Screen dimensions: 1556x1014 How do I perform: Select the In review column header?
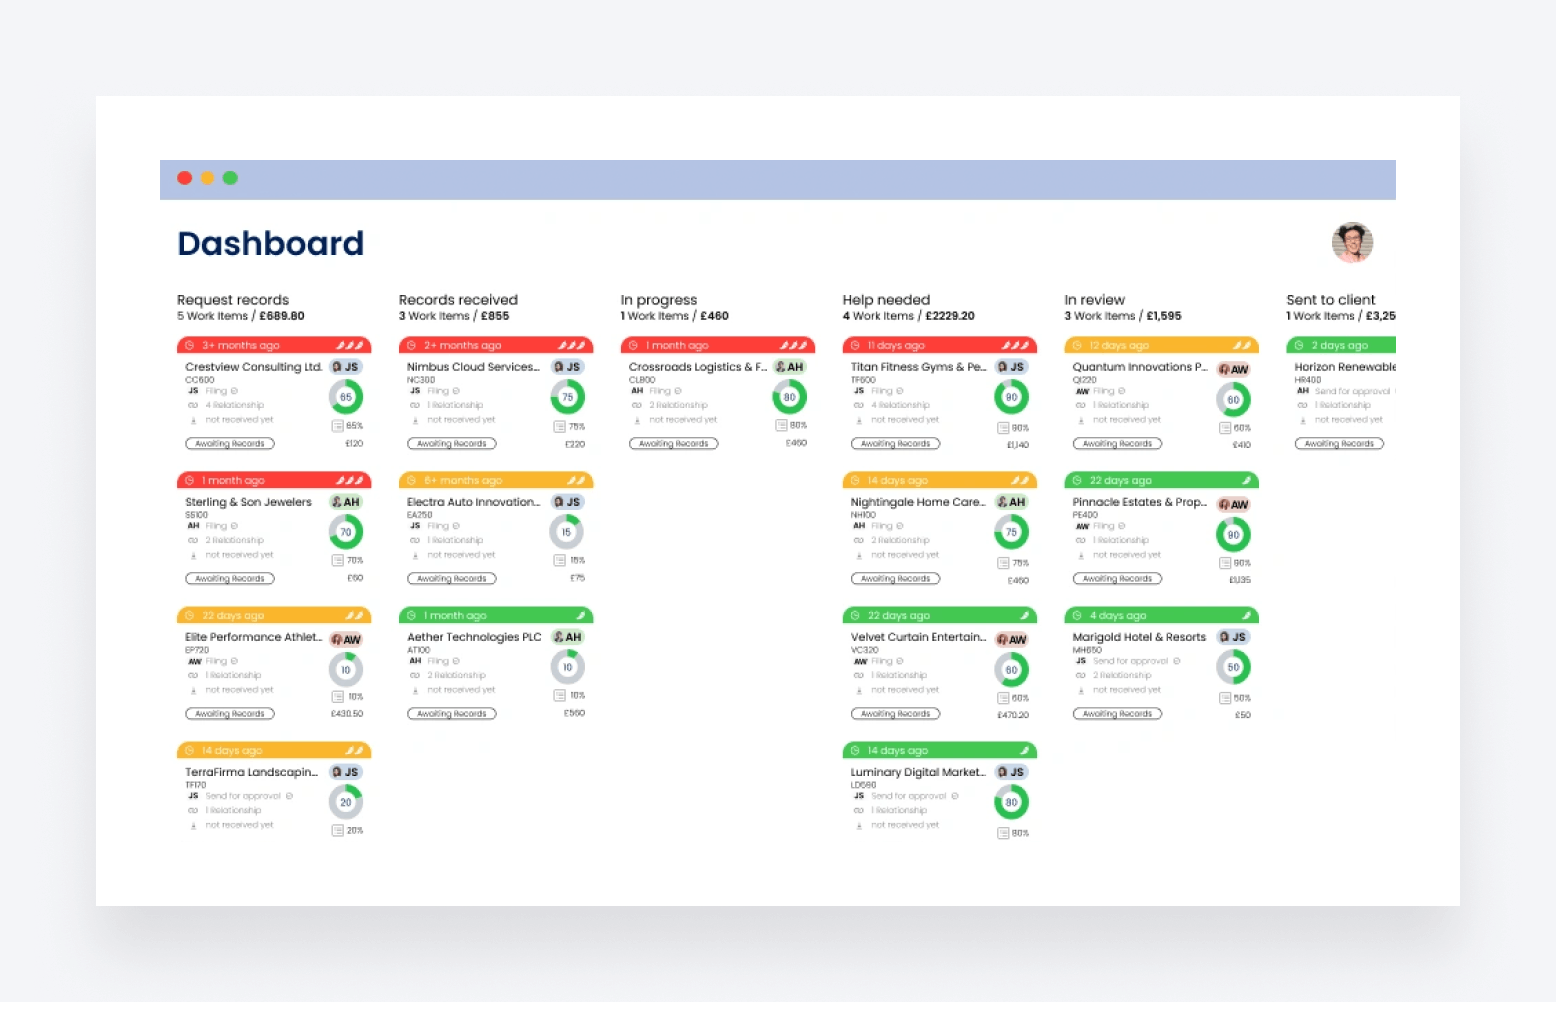click(x=1094, y=300)
